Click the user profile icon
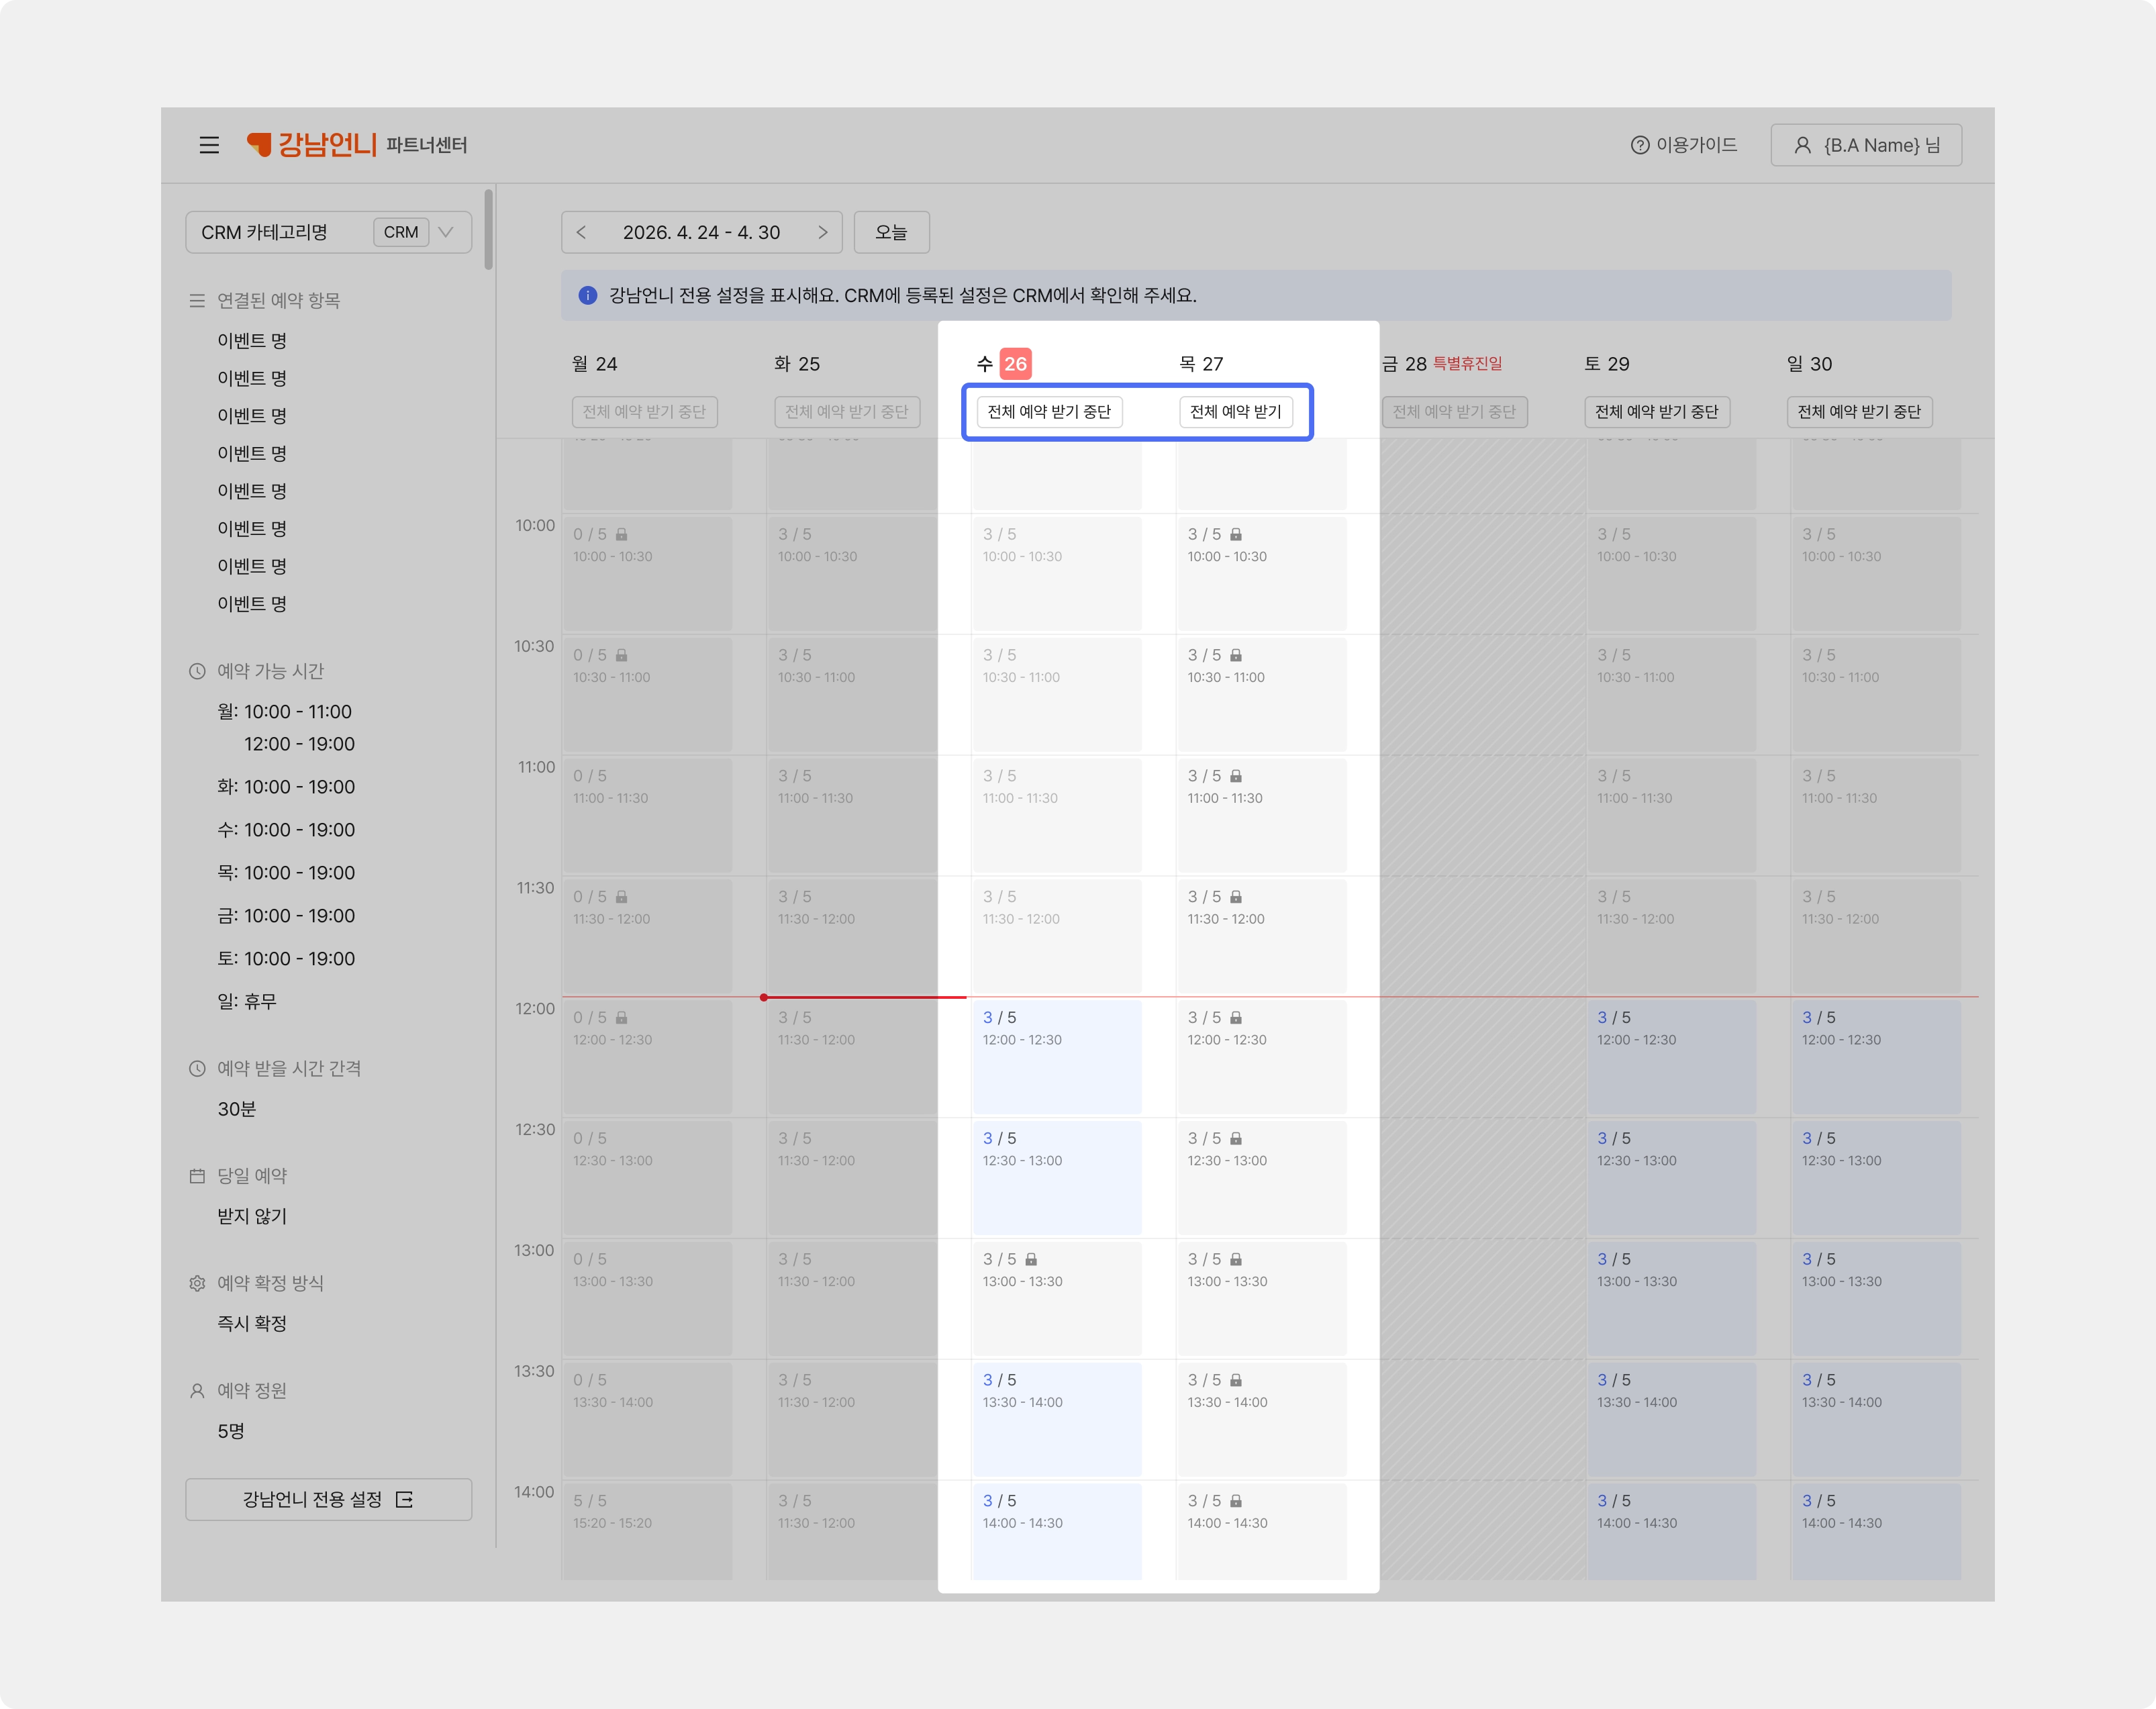Screen dimensions: 2156x1709 click(x=1802, y=145)
